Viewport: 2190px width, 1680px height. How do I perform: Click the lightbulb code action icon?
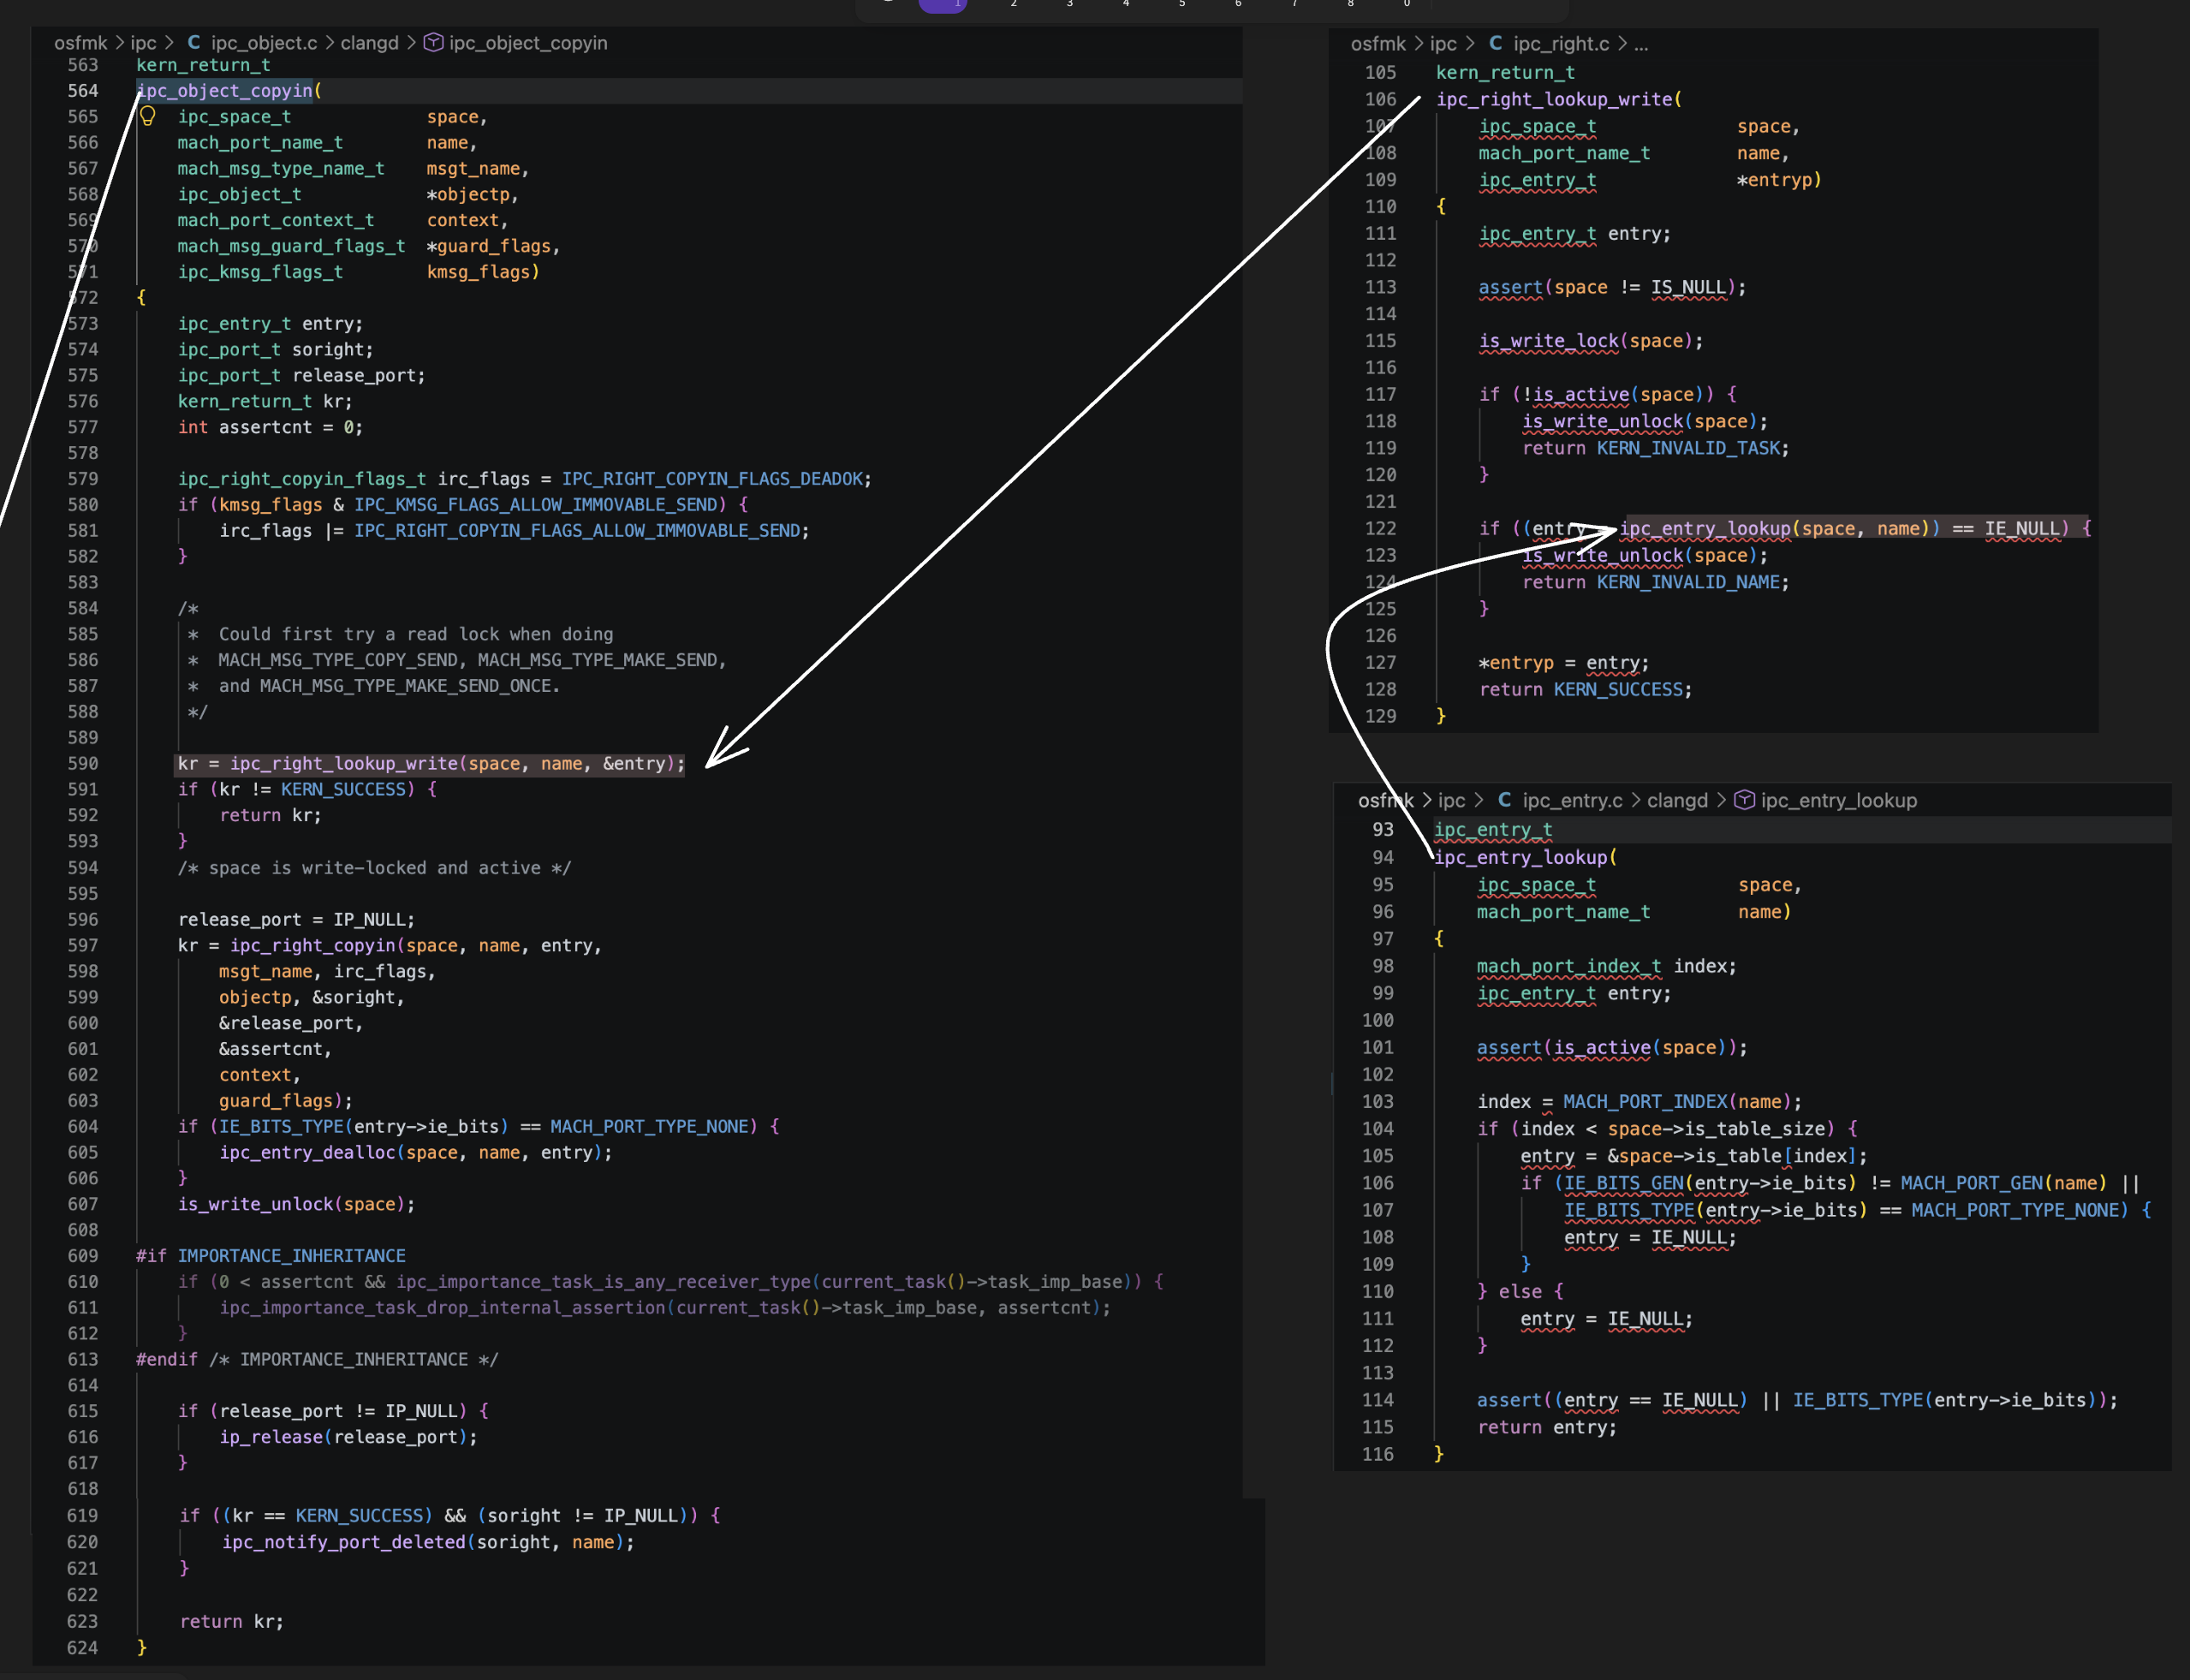(x=147, y=116)
